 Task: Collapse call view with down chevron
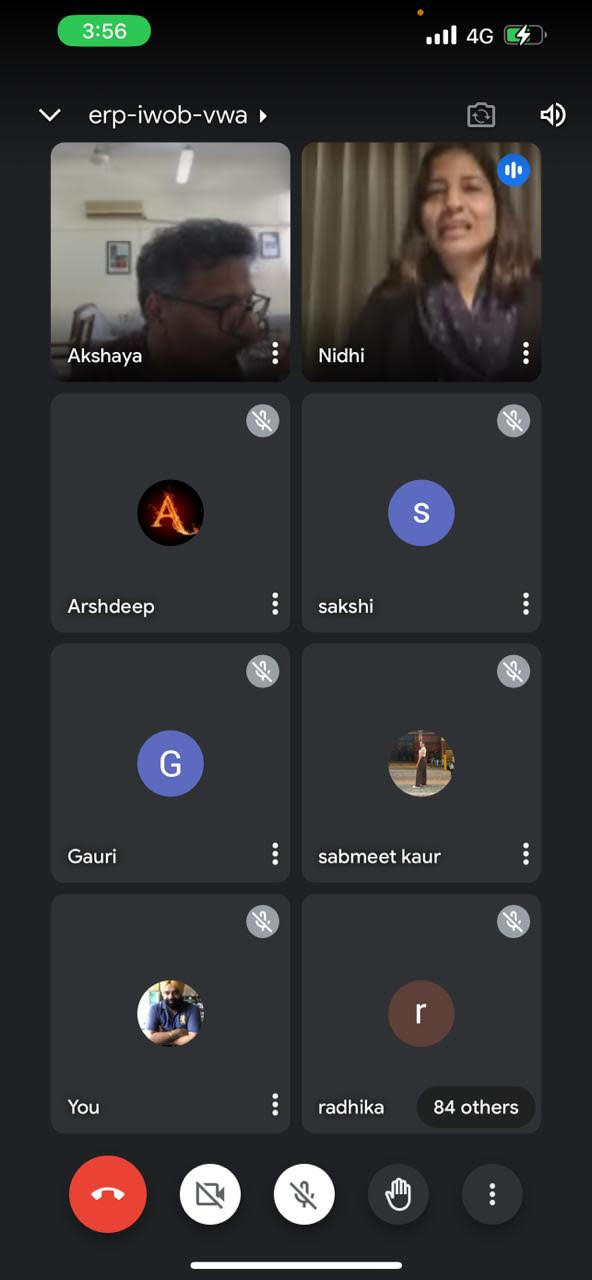tap(50, 115)
